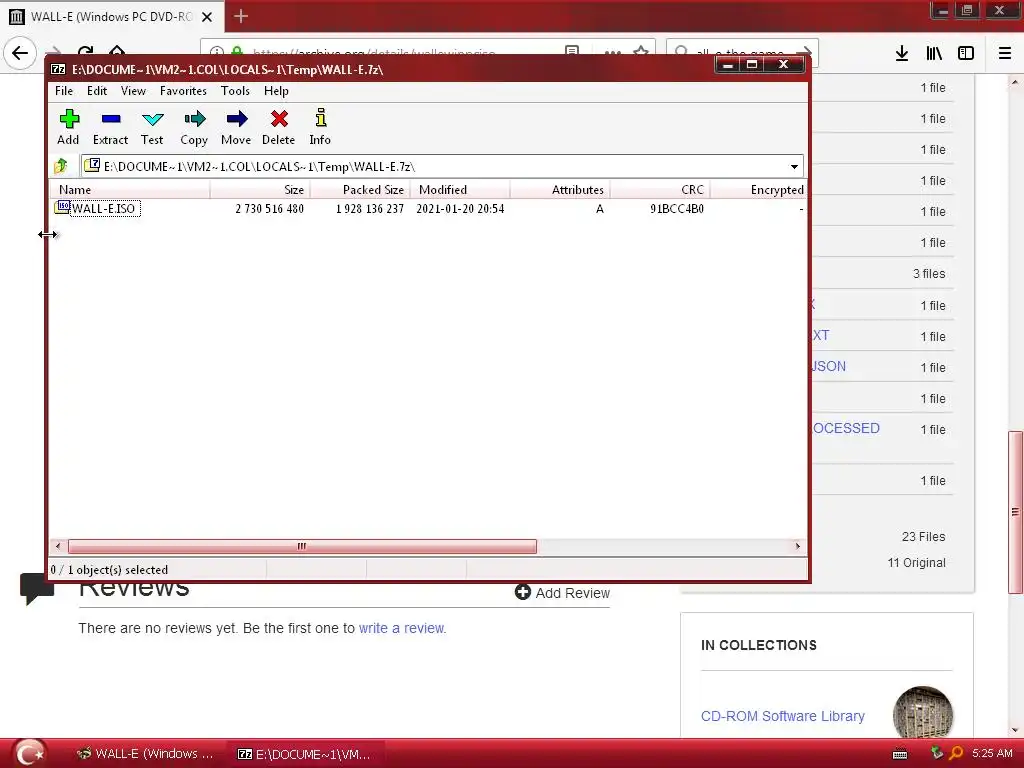Go up one folder level in 7-Zip

tap(61, 166)
